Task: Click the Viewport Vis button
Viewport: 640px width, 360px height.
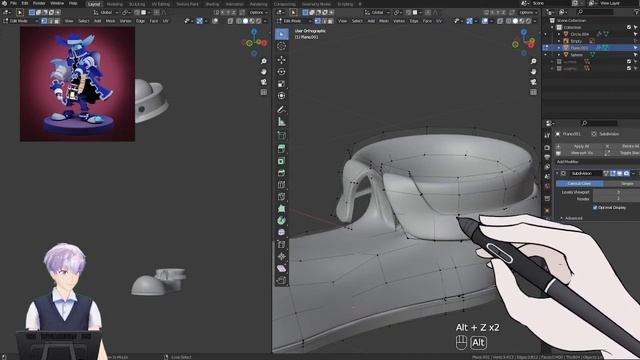Action: pos(582,153)
